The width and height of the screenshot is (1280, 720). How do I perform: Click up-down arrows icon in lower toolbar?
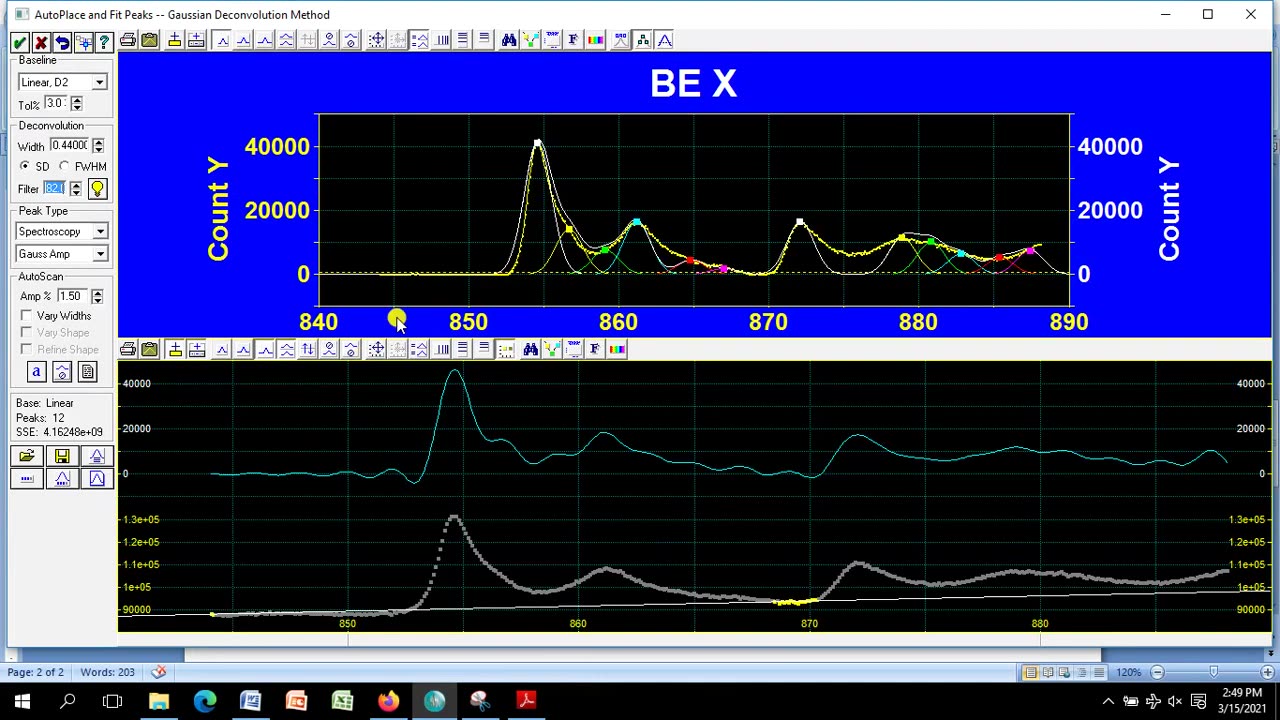(307, 349)
